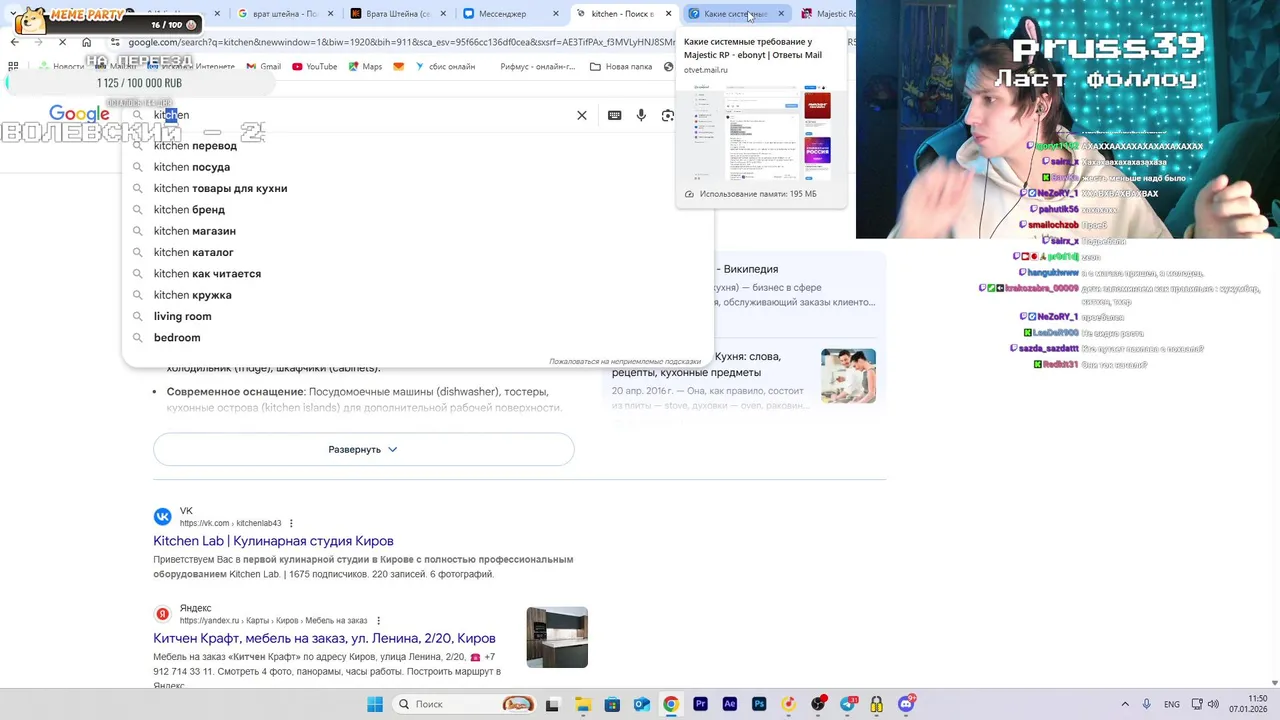1280x720 pixels.
Task: Close the Мессенджер tab
Action: pos(556,14)
